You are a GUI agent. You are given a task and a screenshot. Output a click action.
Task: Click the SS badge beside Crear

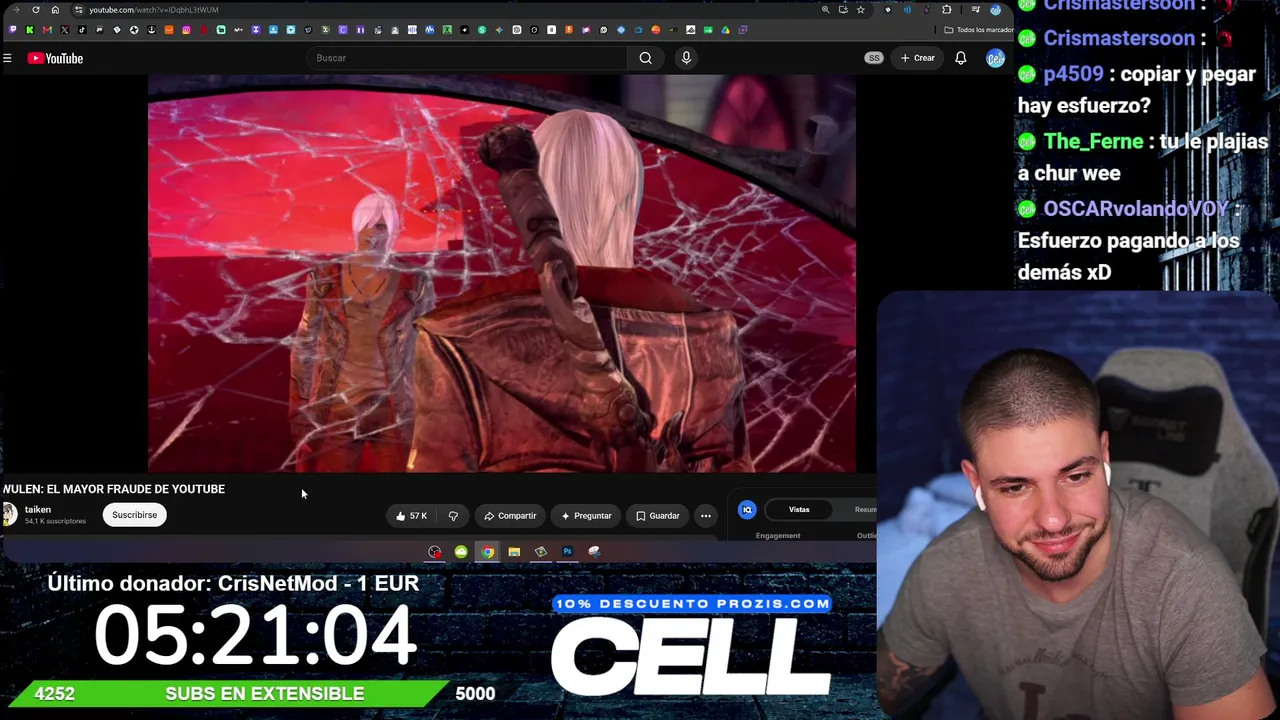pos(874,58)
